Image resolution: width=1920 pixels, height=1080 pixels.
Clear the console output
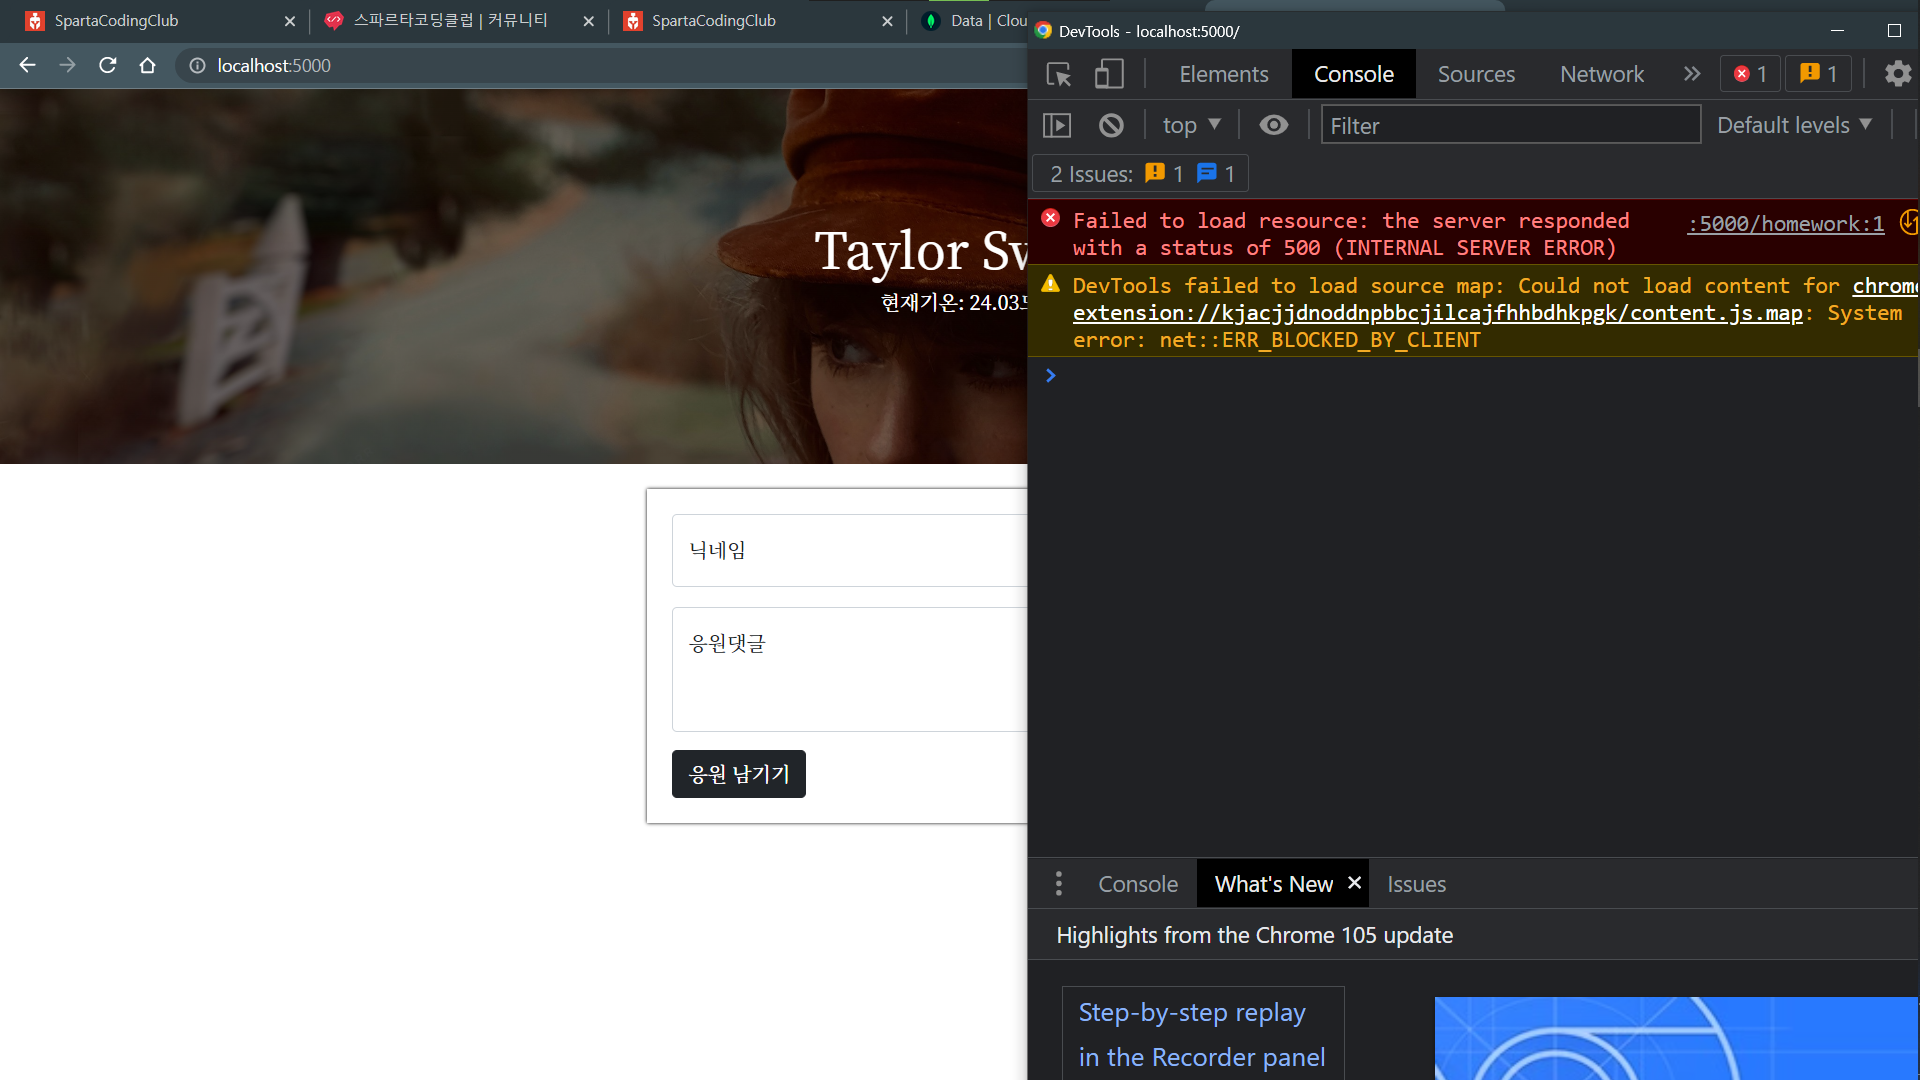pyautogui.click(x=1111, y=125)
